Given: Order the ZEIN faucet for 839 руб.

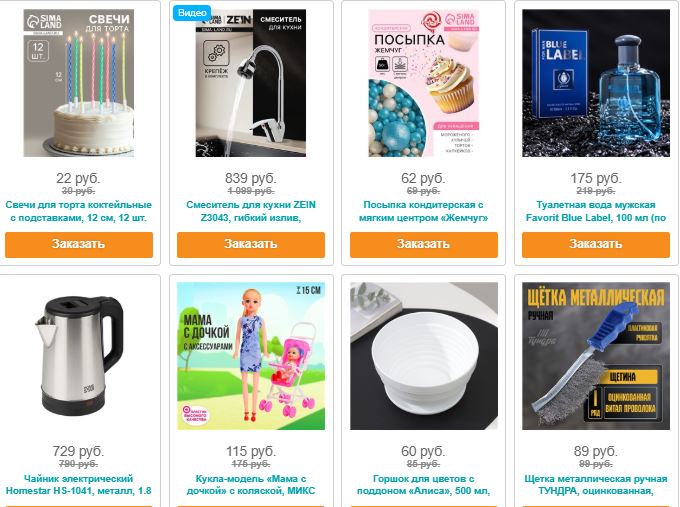Looking at the screenshot, I should [x=251, y=245].
